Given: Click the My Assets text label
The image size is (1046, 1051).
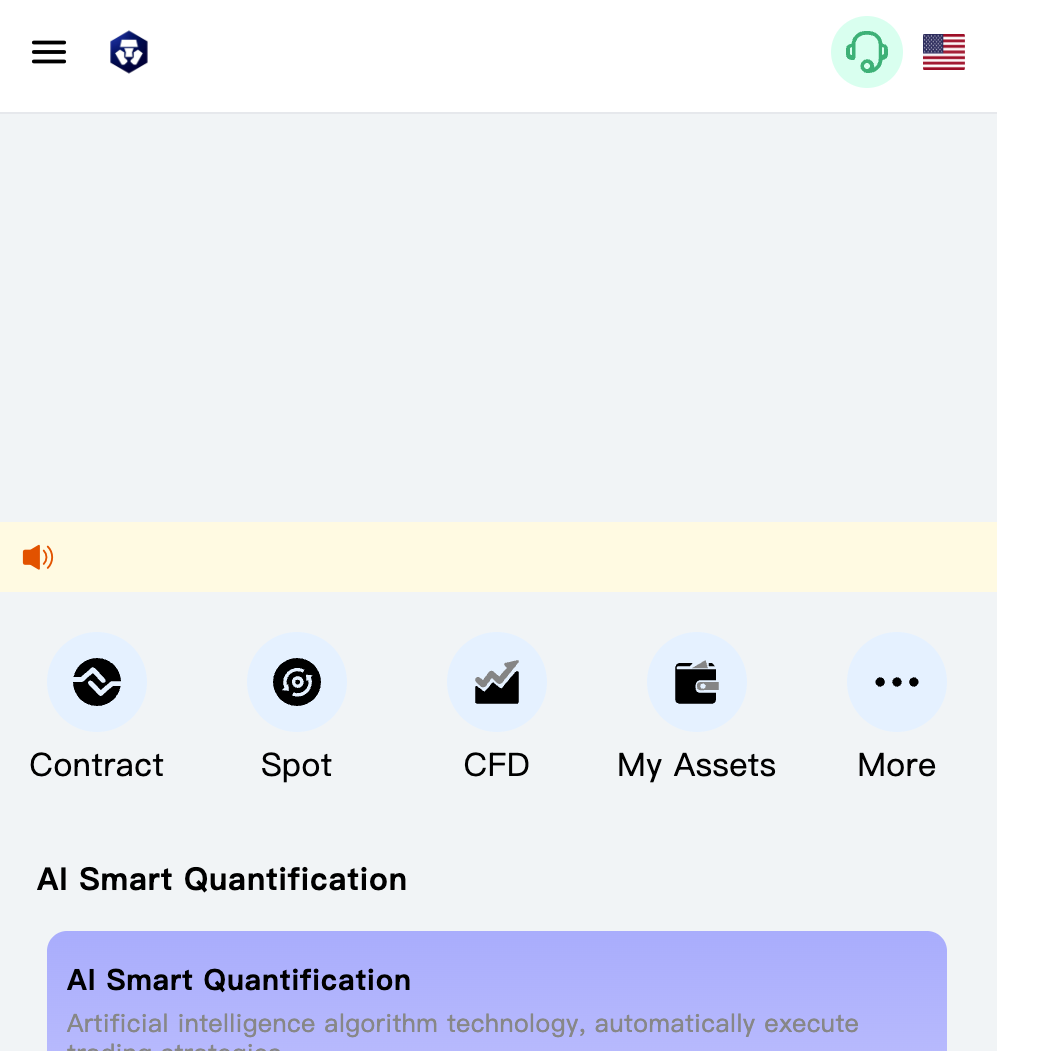Looking at the screenshot, I should pyautogui.click(x=697, y=765).
